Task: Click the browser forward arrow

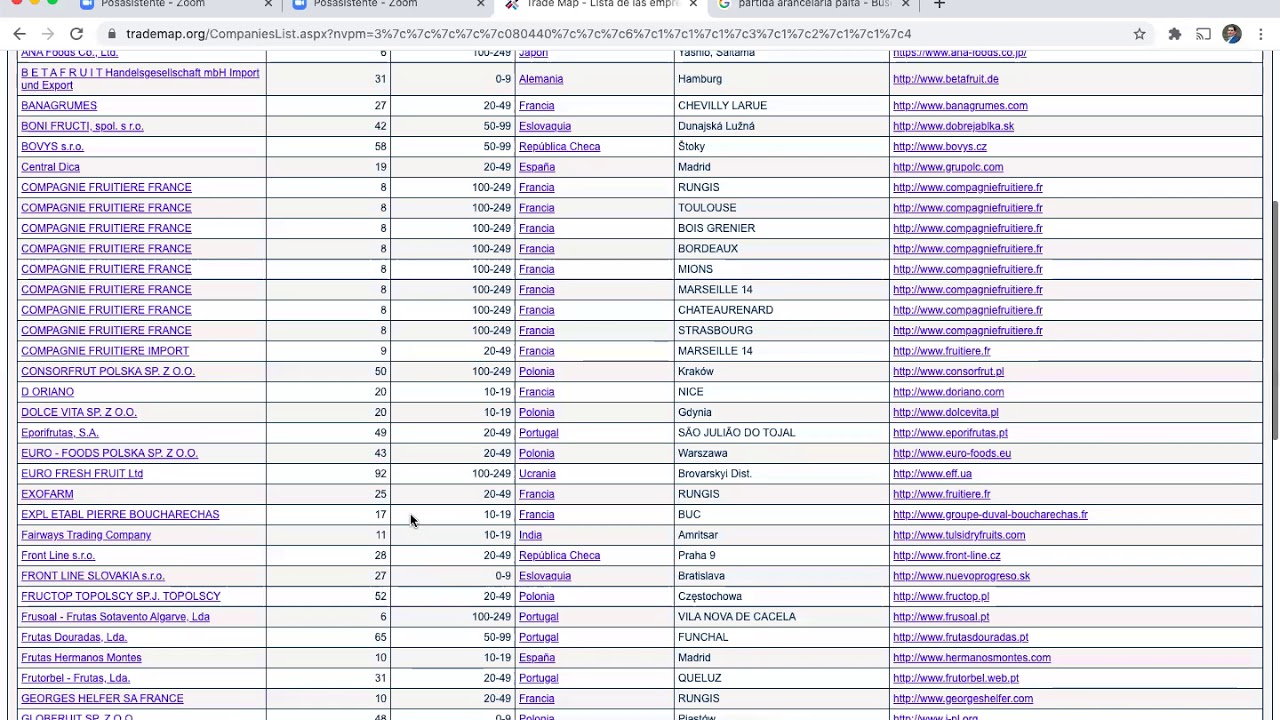Action: point(47,34)
